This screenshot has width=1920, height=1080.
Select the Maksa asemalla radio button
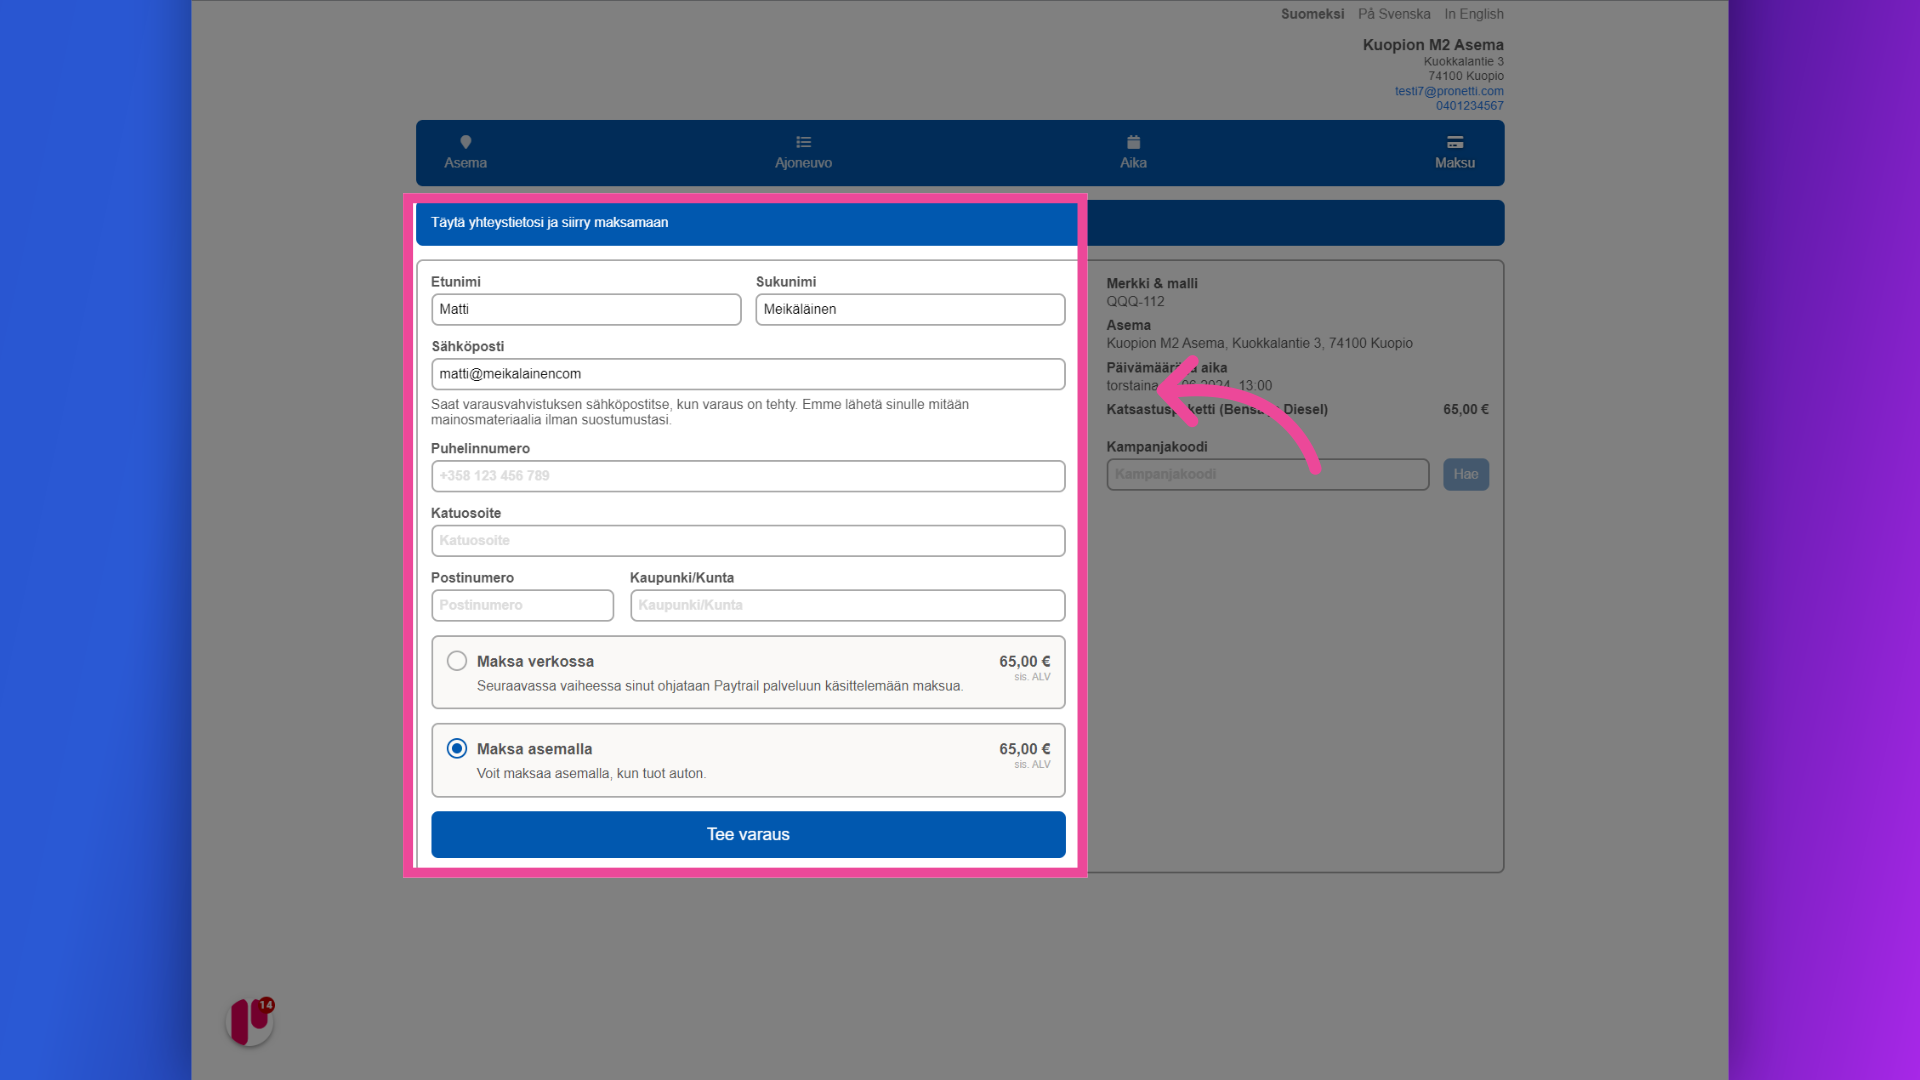coord(457,748)
